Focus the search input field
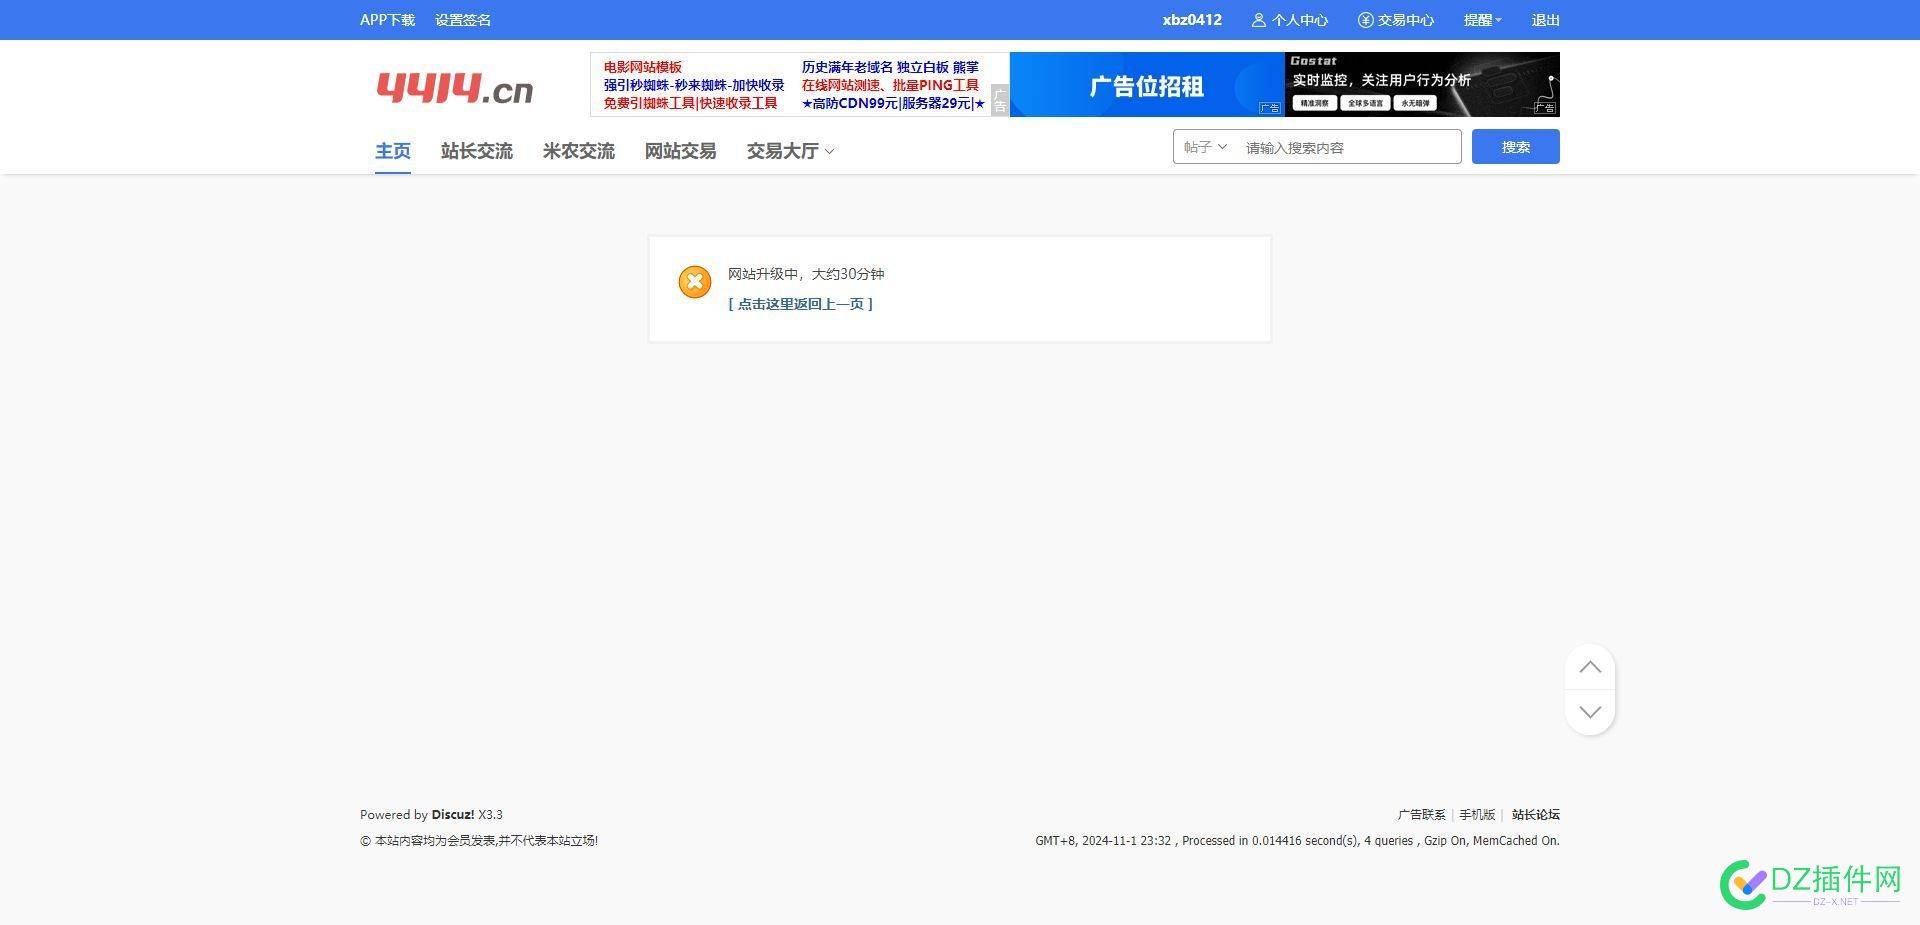This screenshot has width=1920, height=925. (1349, 147)
